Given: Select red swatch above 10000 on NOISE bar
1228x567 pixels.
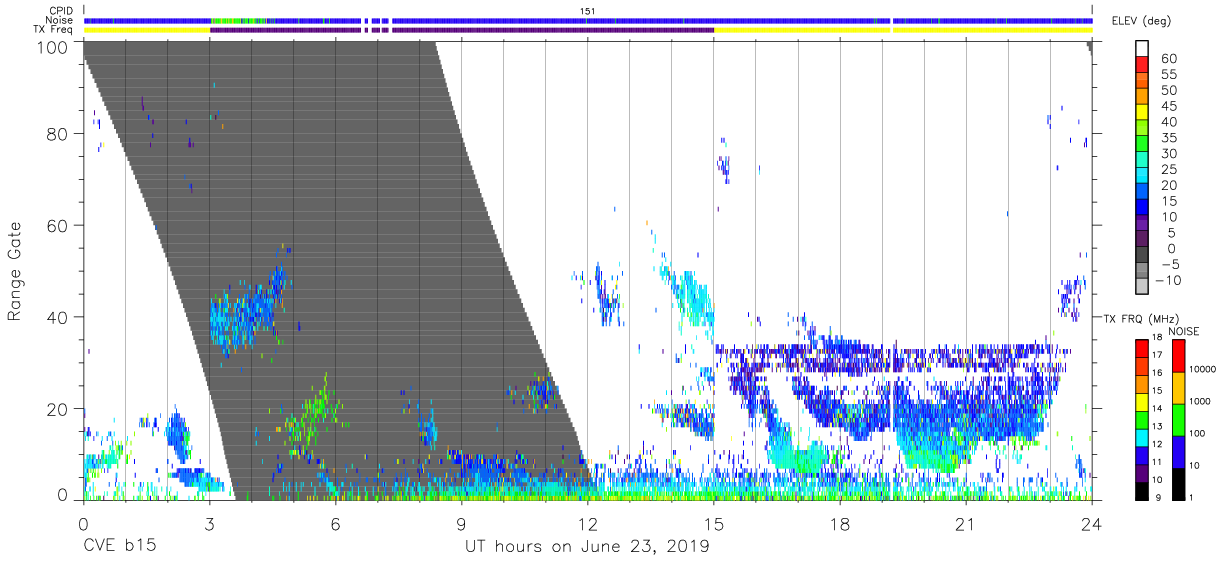Looking at the screenshot, I should tap(1178, 356).
